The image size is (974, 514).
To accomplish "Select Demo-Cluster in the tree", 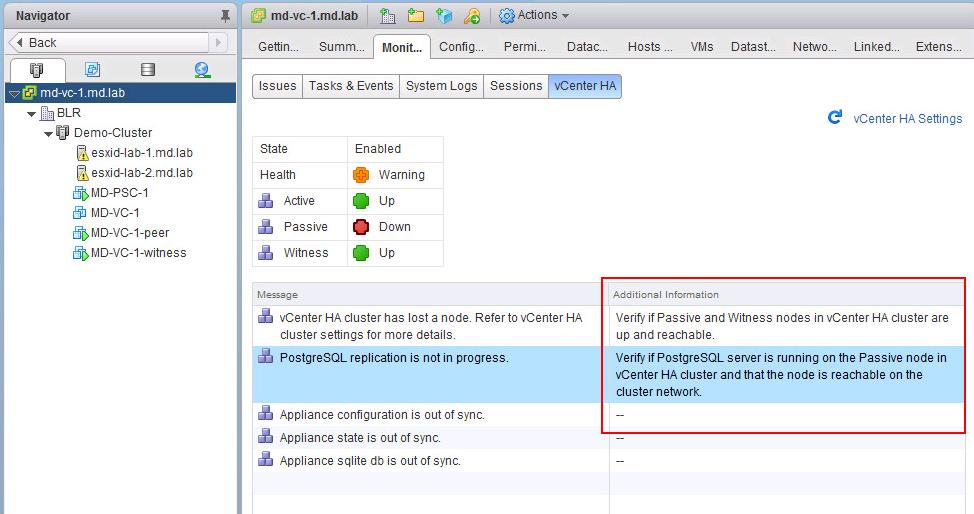I will coord(112,132).
